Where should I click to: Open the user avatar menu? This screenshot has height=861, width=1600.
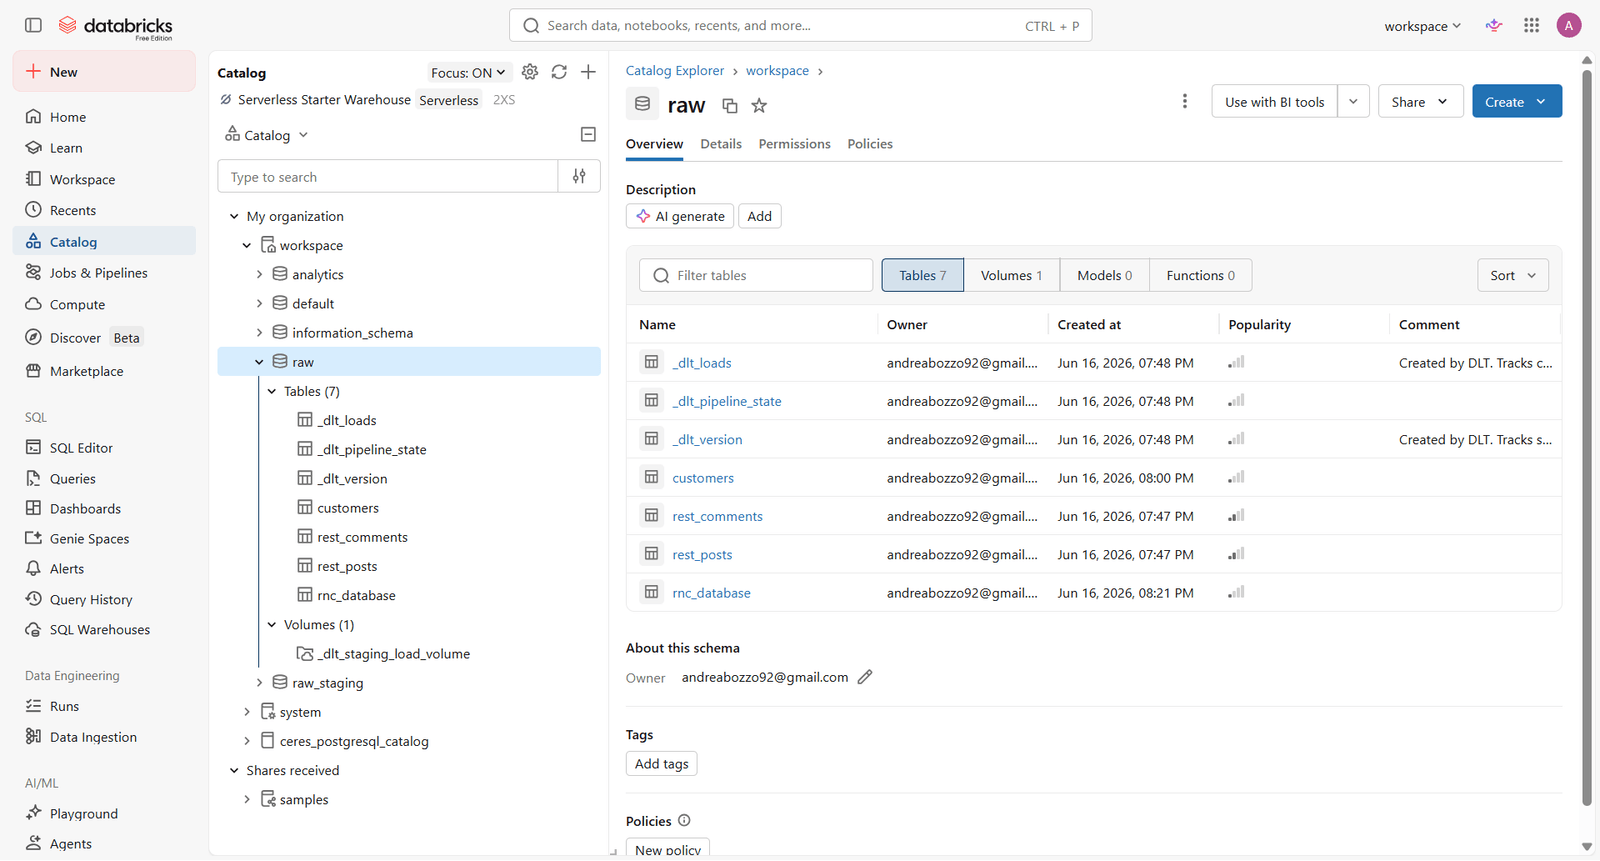(1569, 26)
